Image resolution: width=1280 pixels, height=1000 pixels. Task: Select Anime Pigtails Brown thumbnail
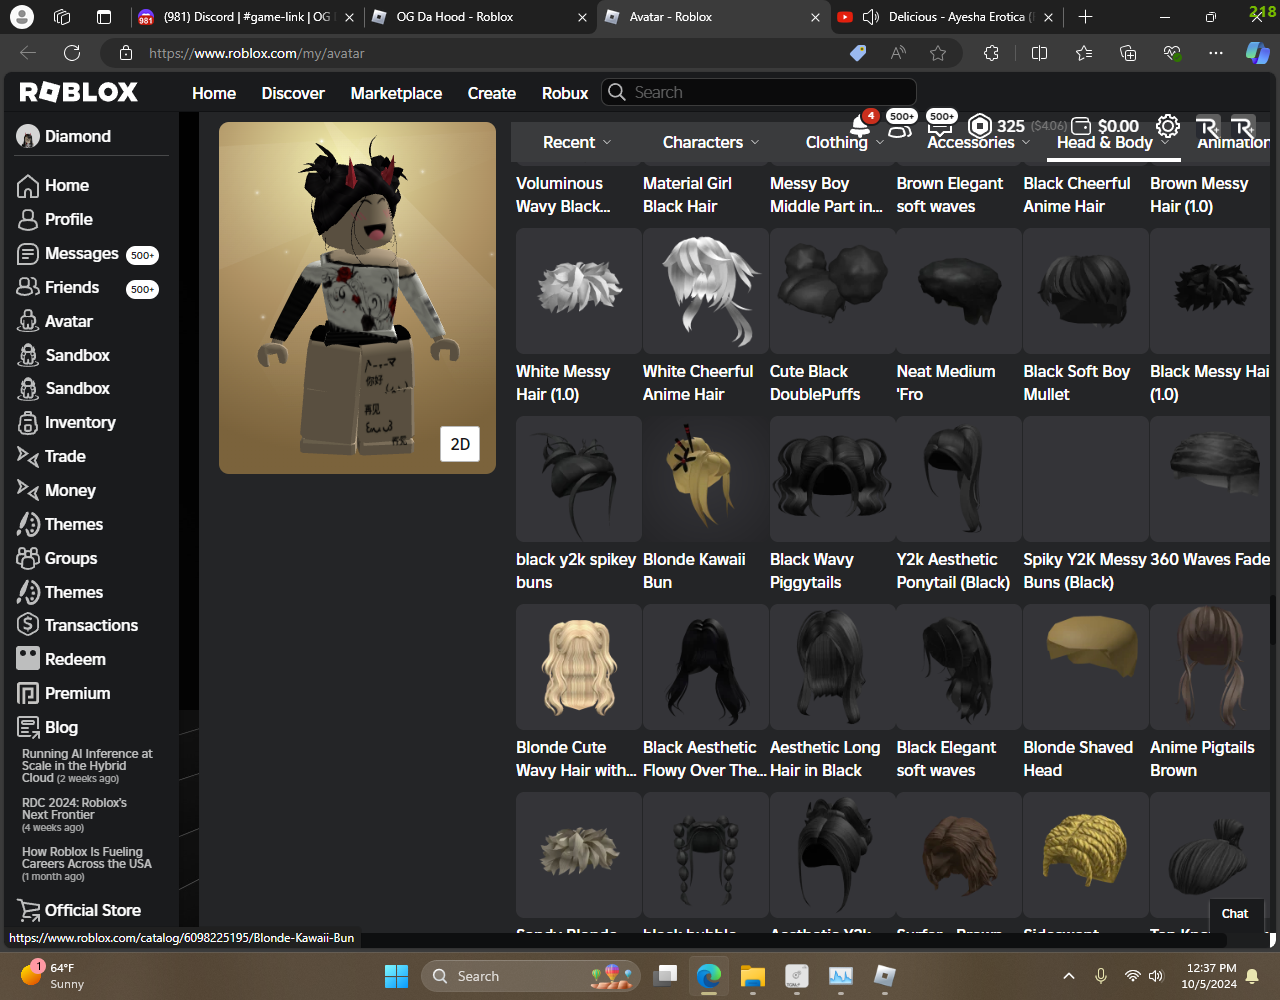(1210, 667)
